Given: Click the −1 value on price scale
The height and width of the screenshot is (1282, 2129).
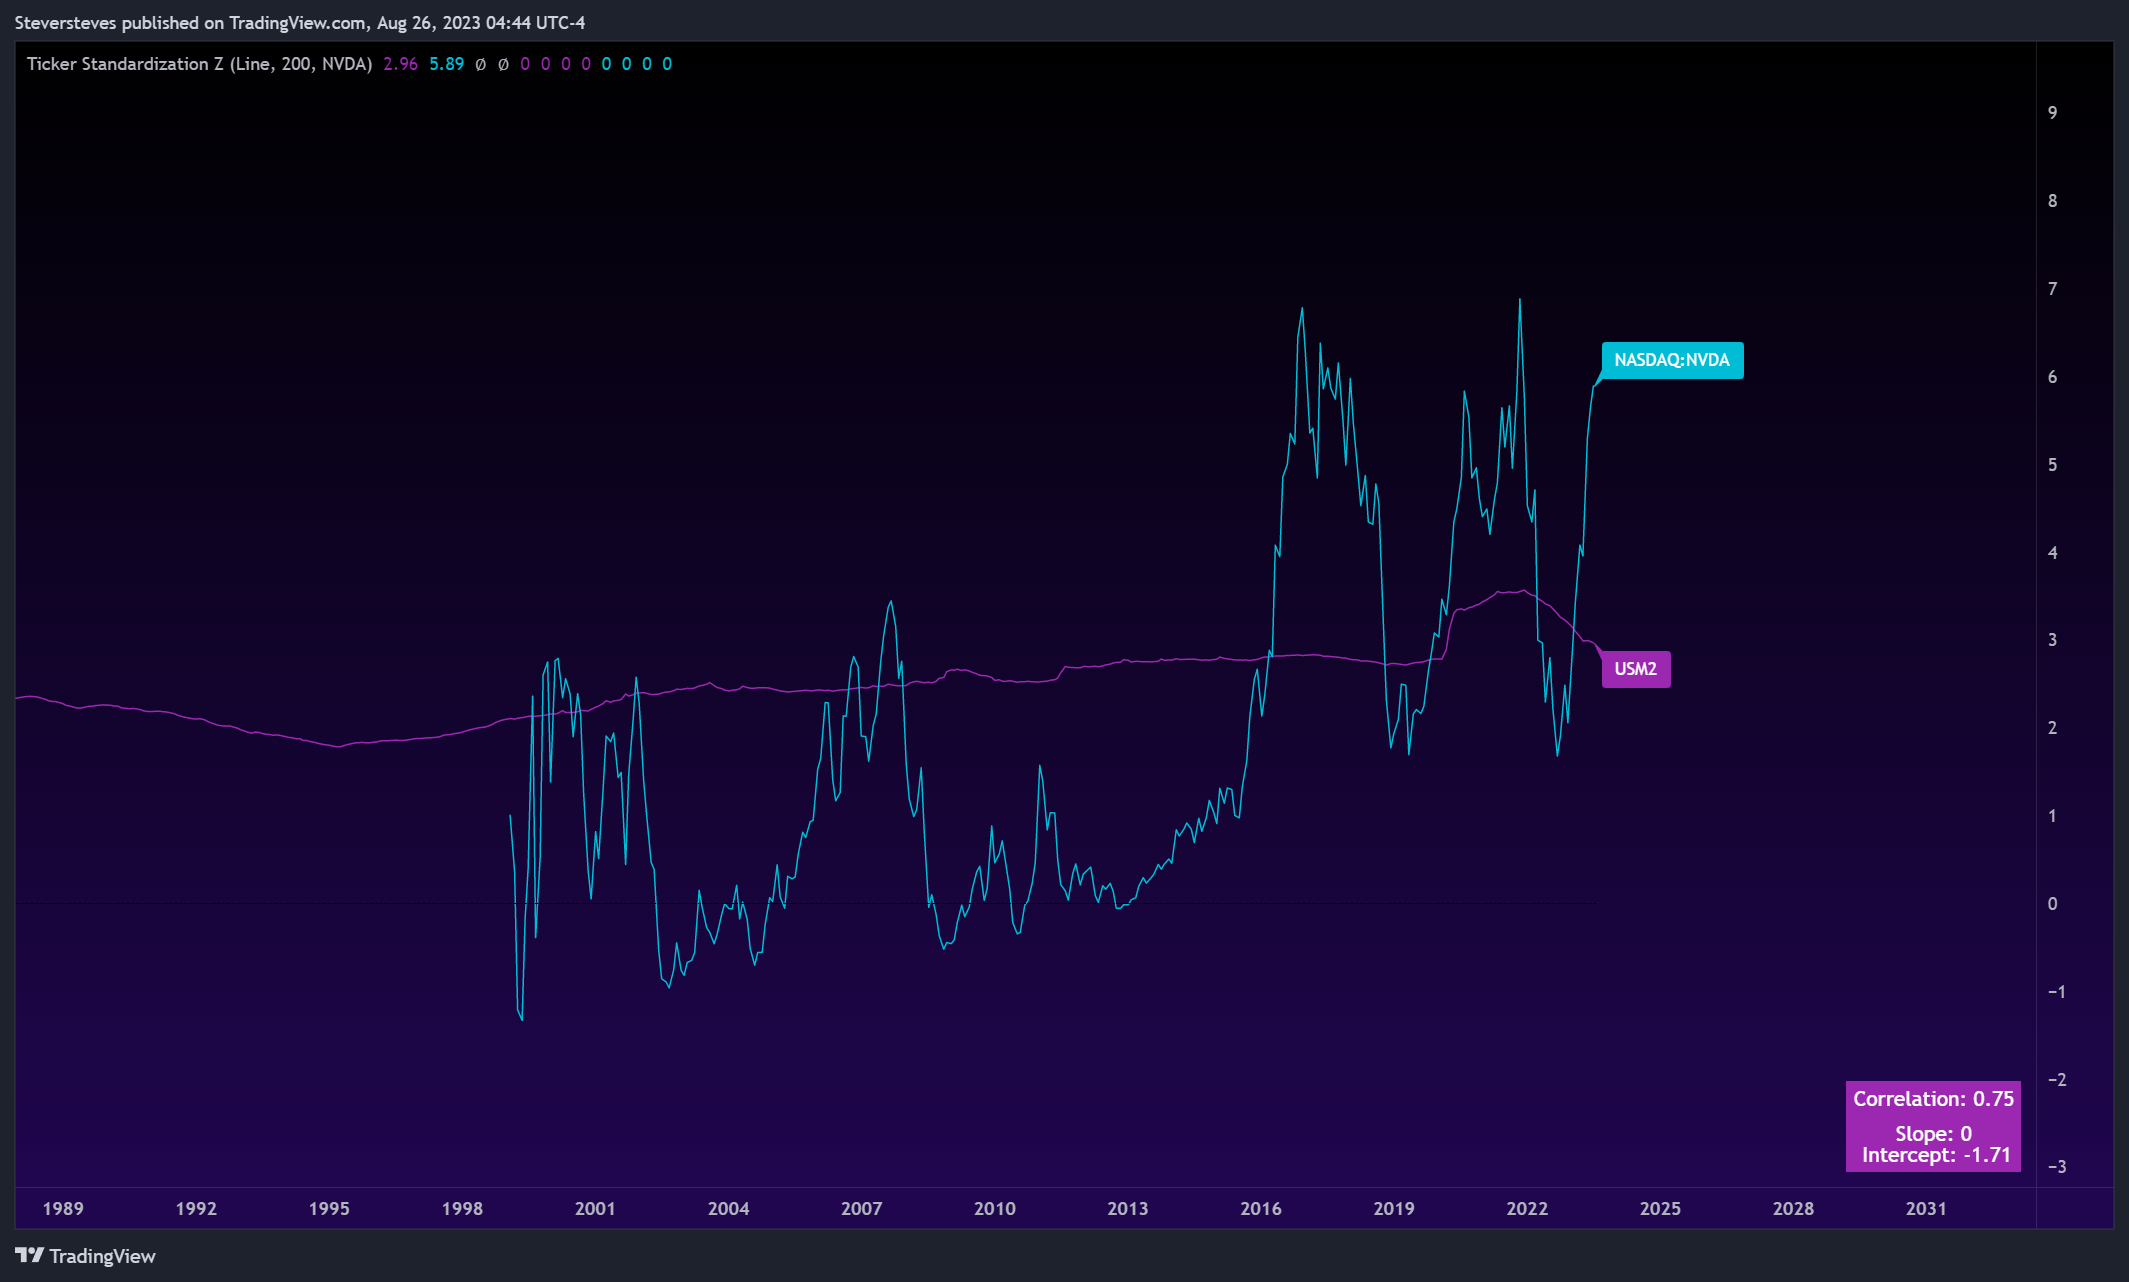Looking at the screenshot, I should tap(2056, 992).
